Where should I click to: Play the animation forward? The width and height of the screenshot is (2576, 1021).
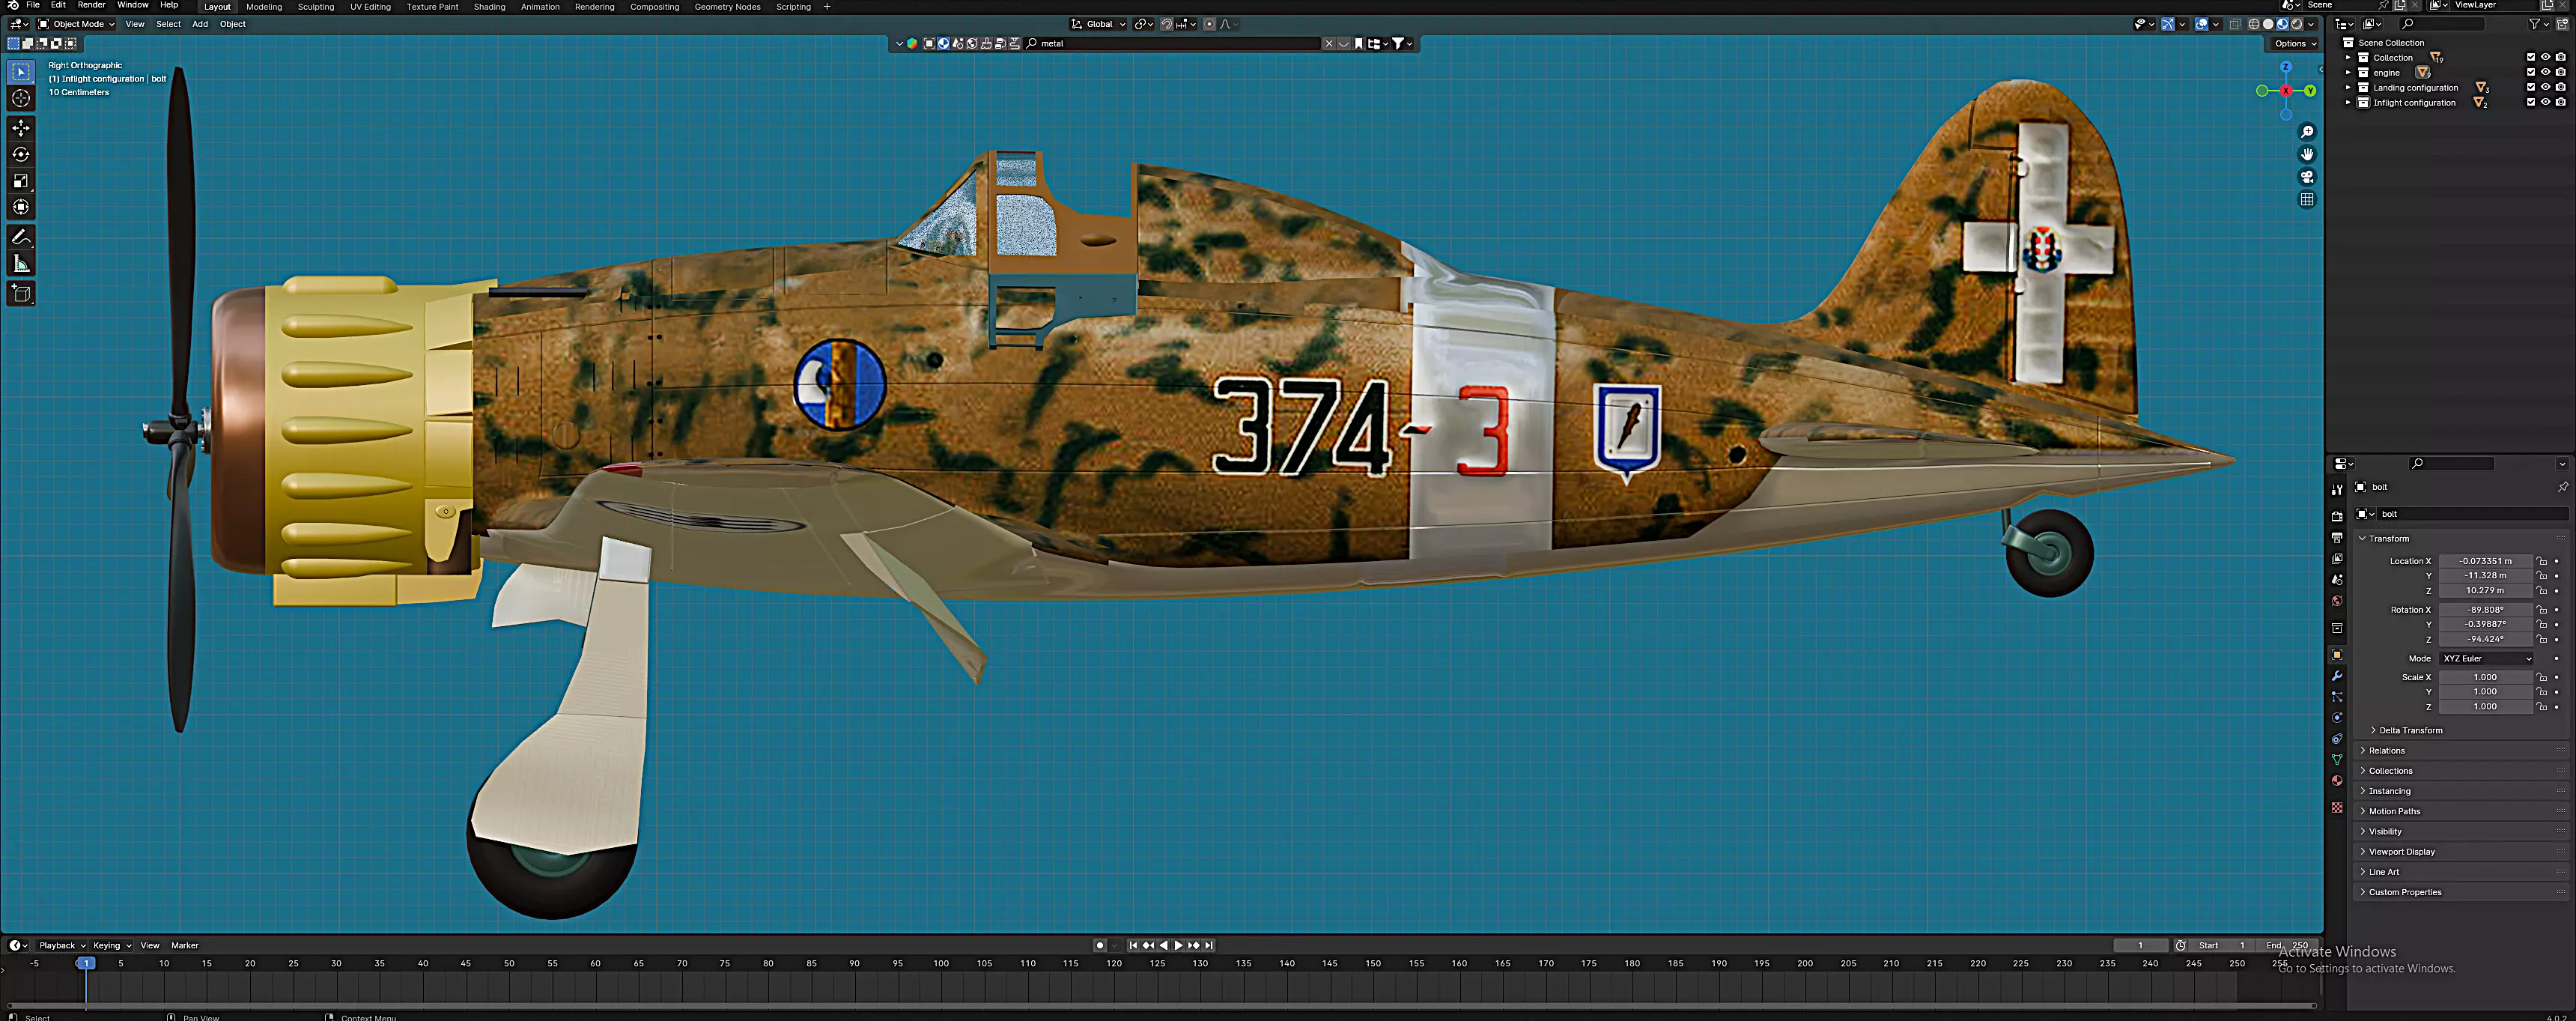pyautogui.click(x=1178, y=945)
